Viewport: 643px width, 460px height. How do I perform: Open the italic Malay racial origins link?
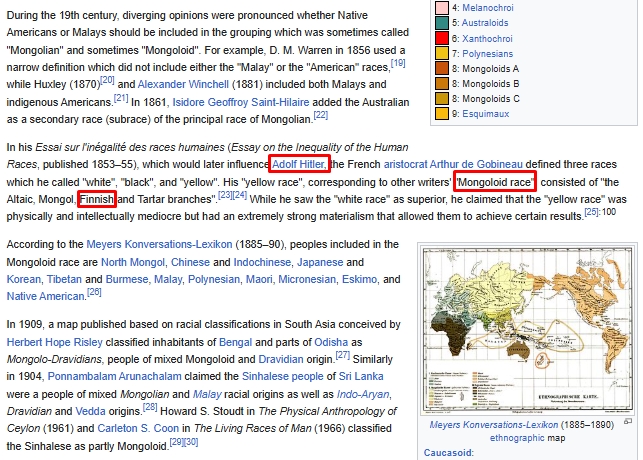207,394
